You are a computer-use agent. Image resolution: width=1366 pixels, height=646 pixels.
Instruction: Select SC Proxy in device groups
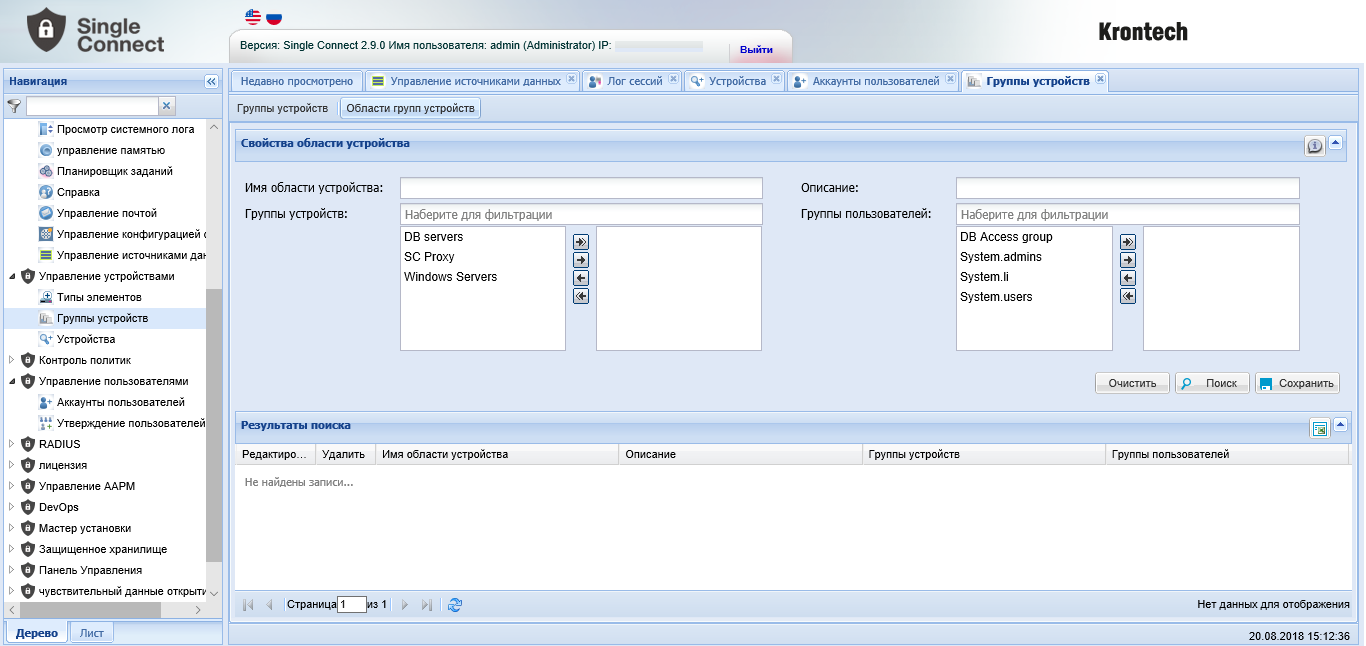click(483, 257)
